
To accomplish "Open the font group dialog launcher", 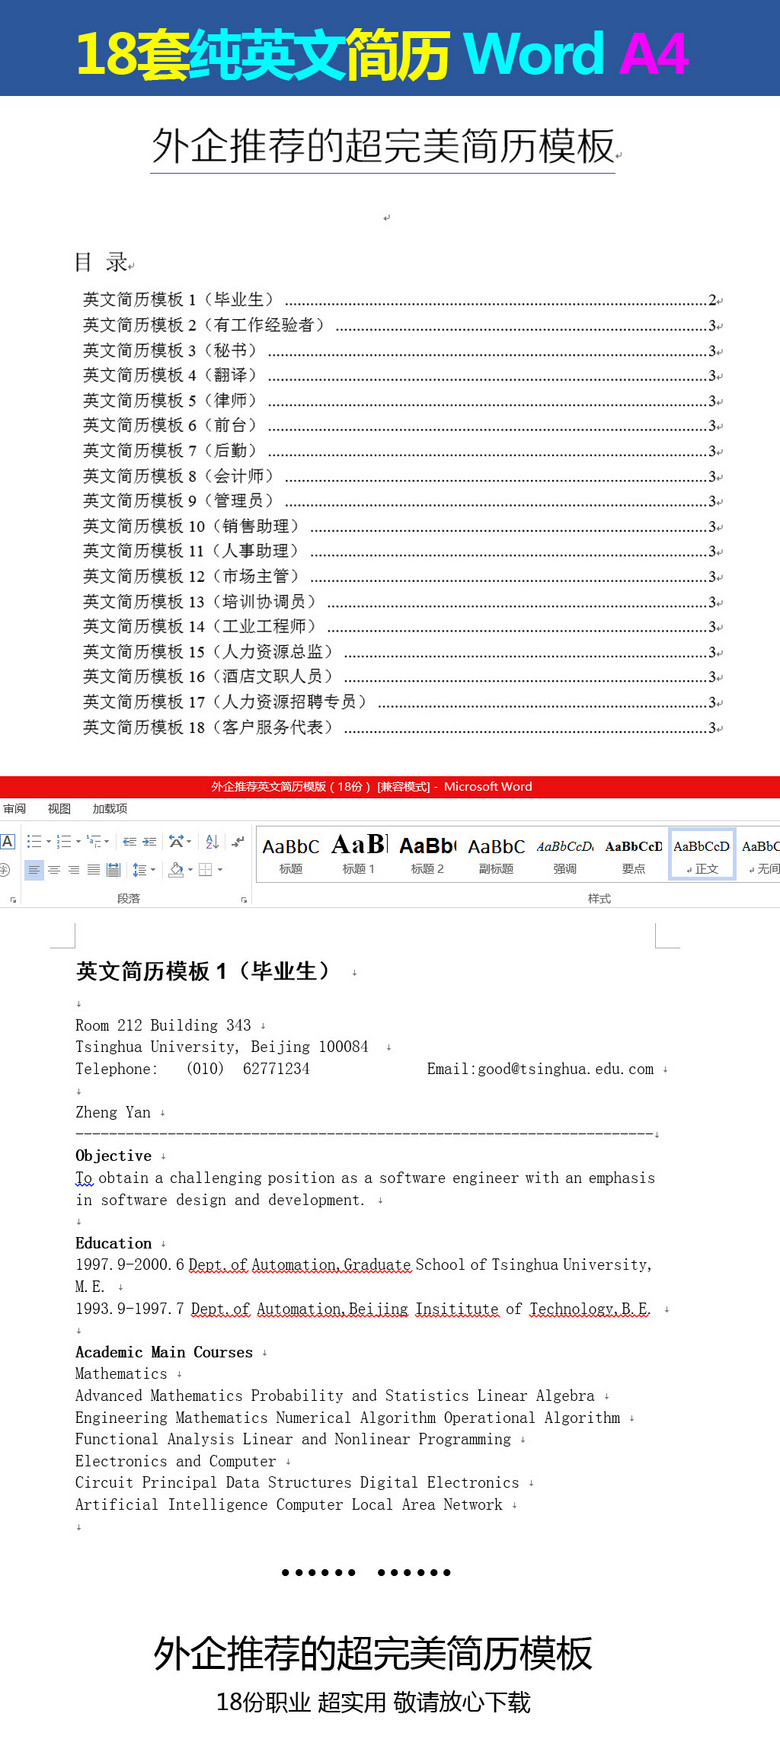I will tap(13, 900).
